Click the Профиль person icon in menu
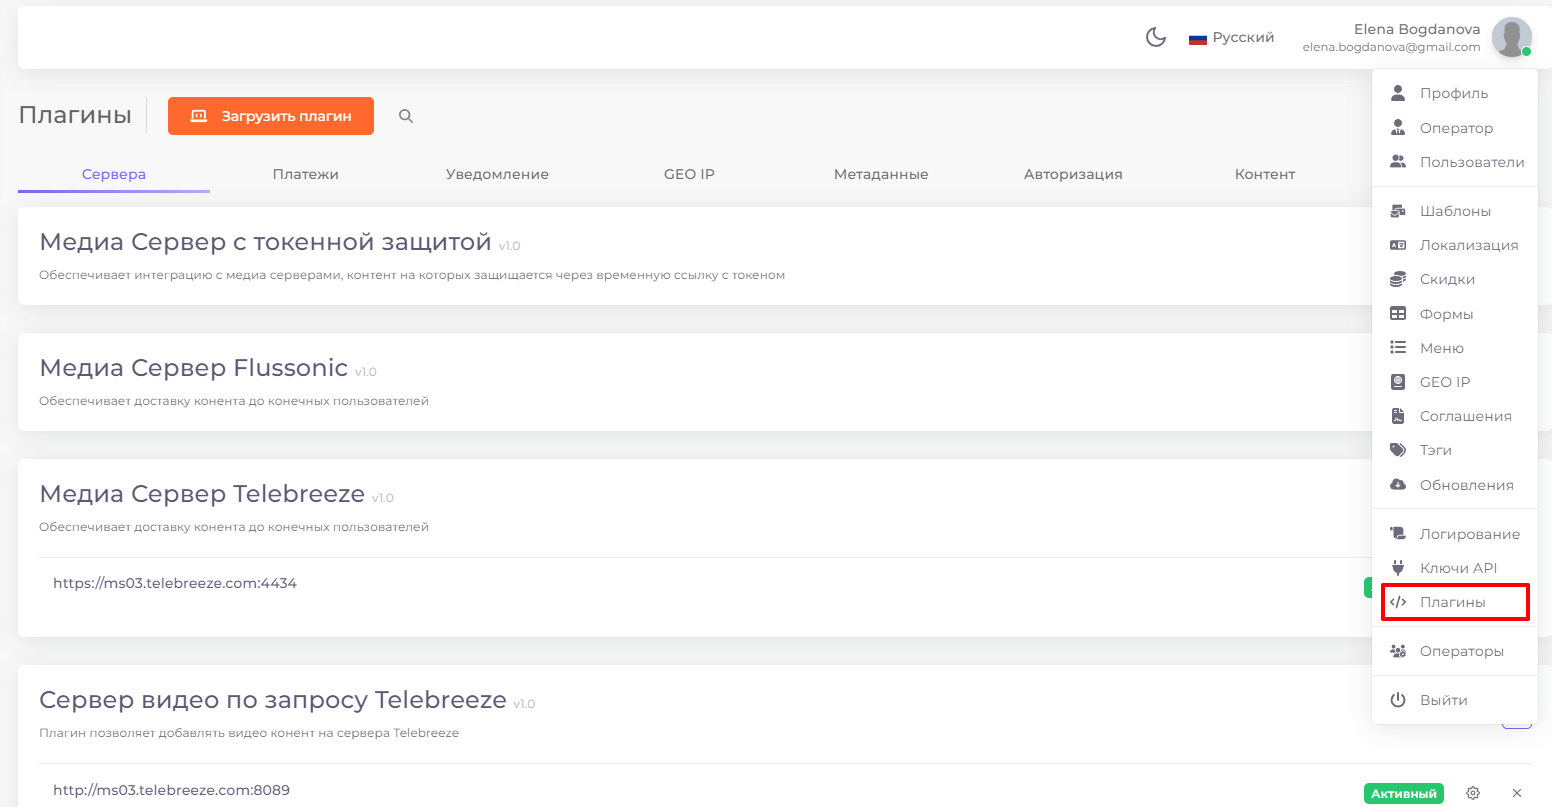The height and width of the screenshot is (807, 1552). click(1398, 93)
